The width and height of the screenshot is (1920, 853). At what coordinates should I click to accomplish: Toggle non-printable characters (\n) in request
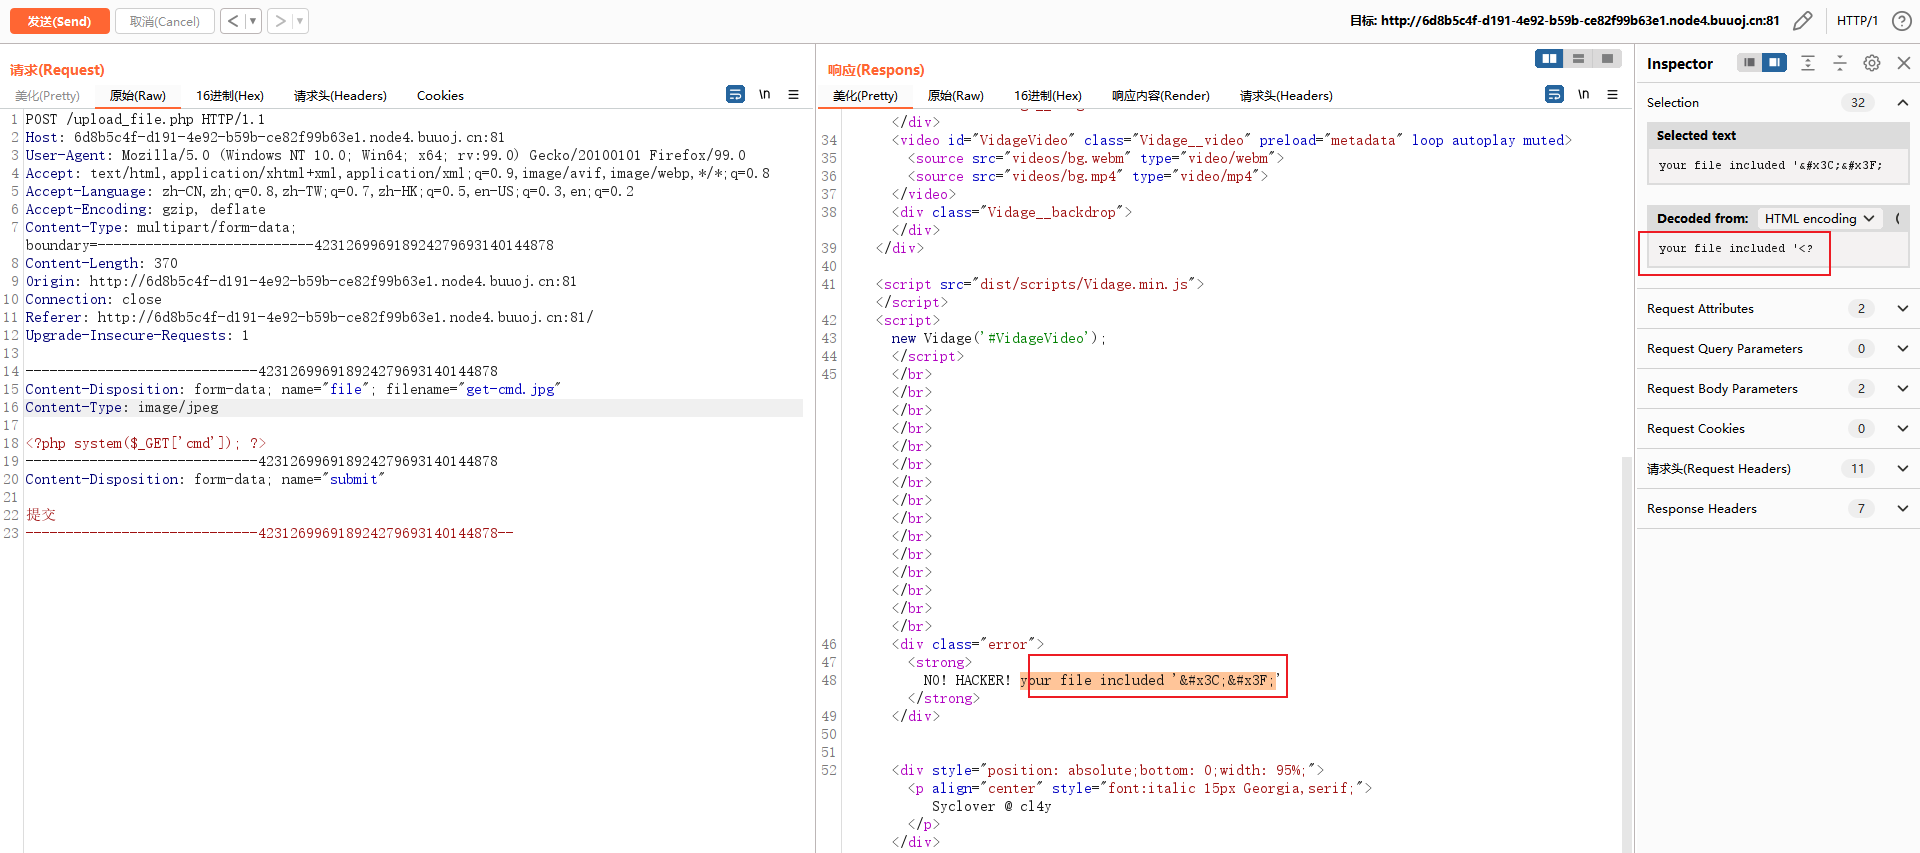765,94
